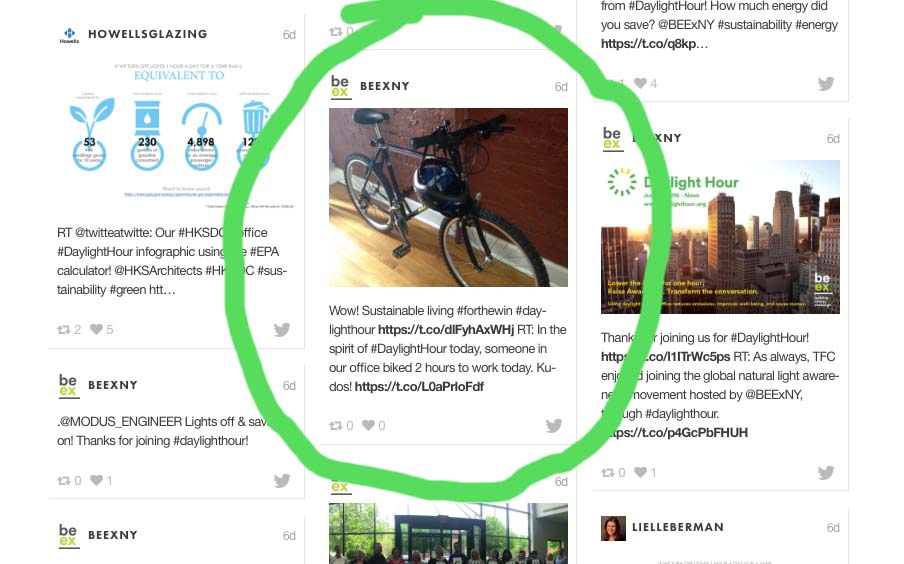904x564 pixels.
Task: Open the bicycle photo thumbnail
Action: coord(448,197)
